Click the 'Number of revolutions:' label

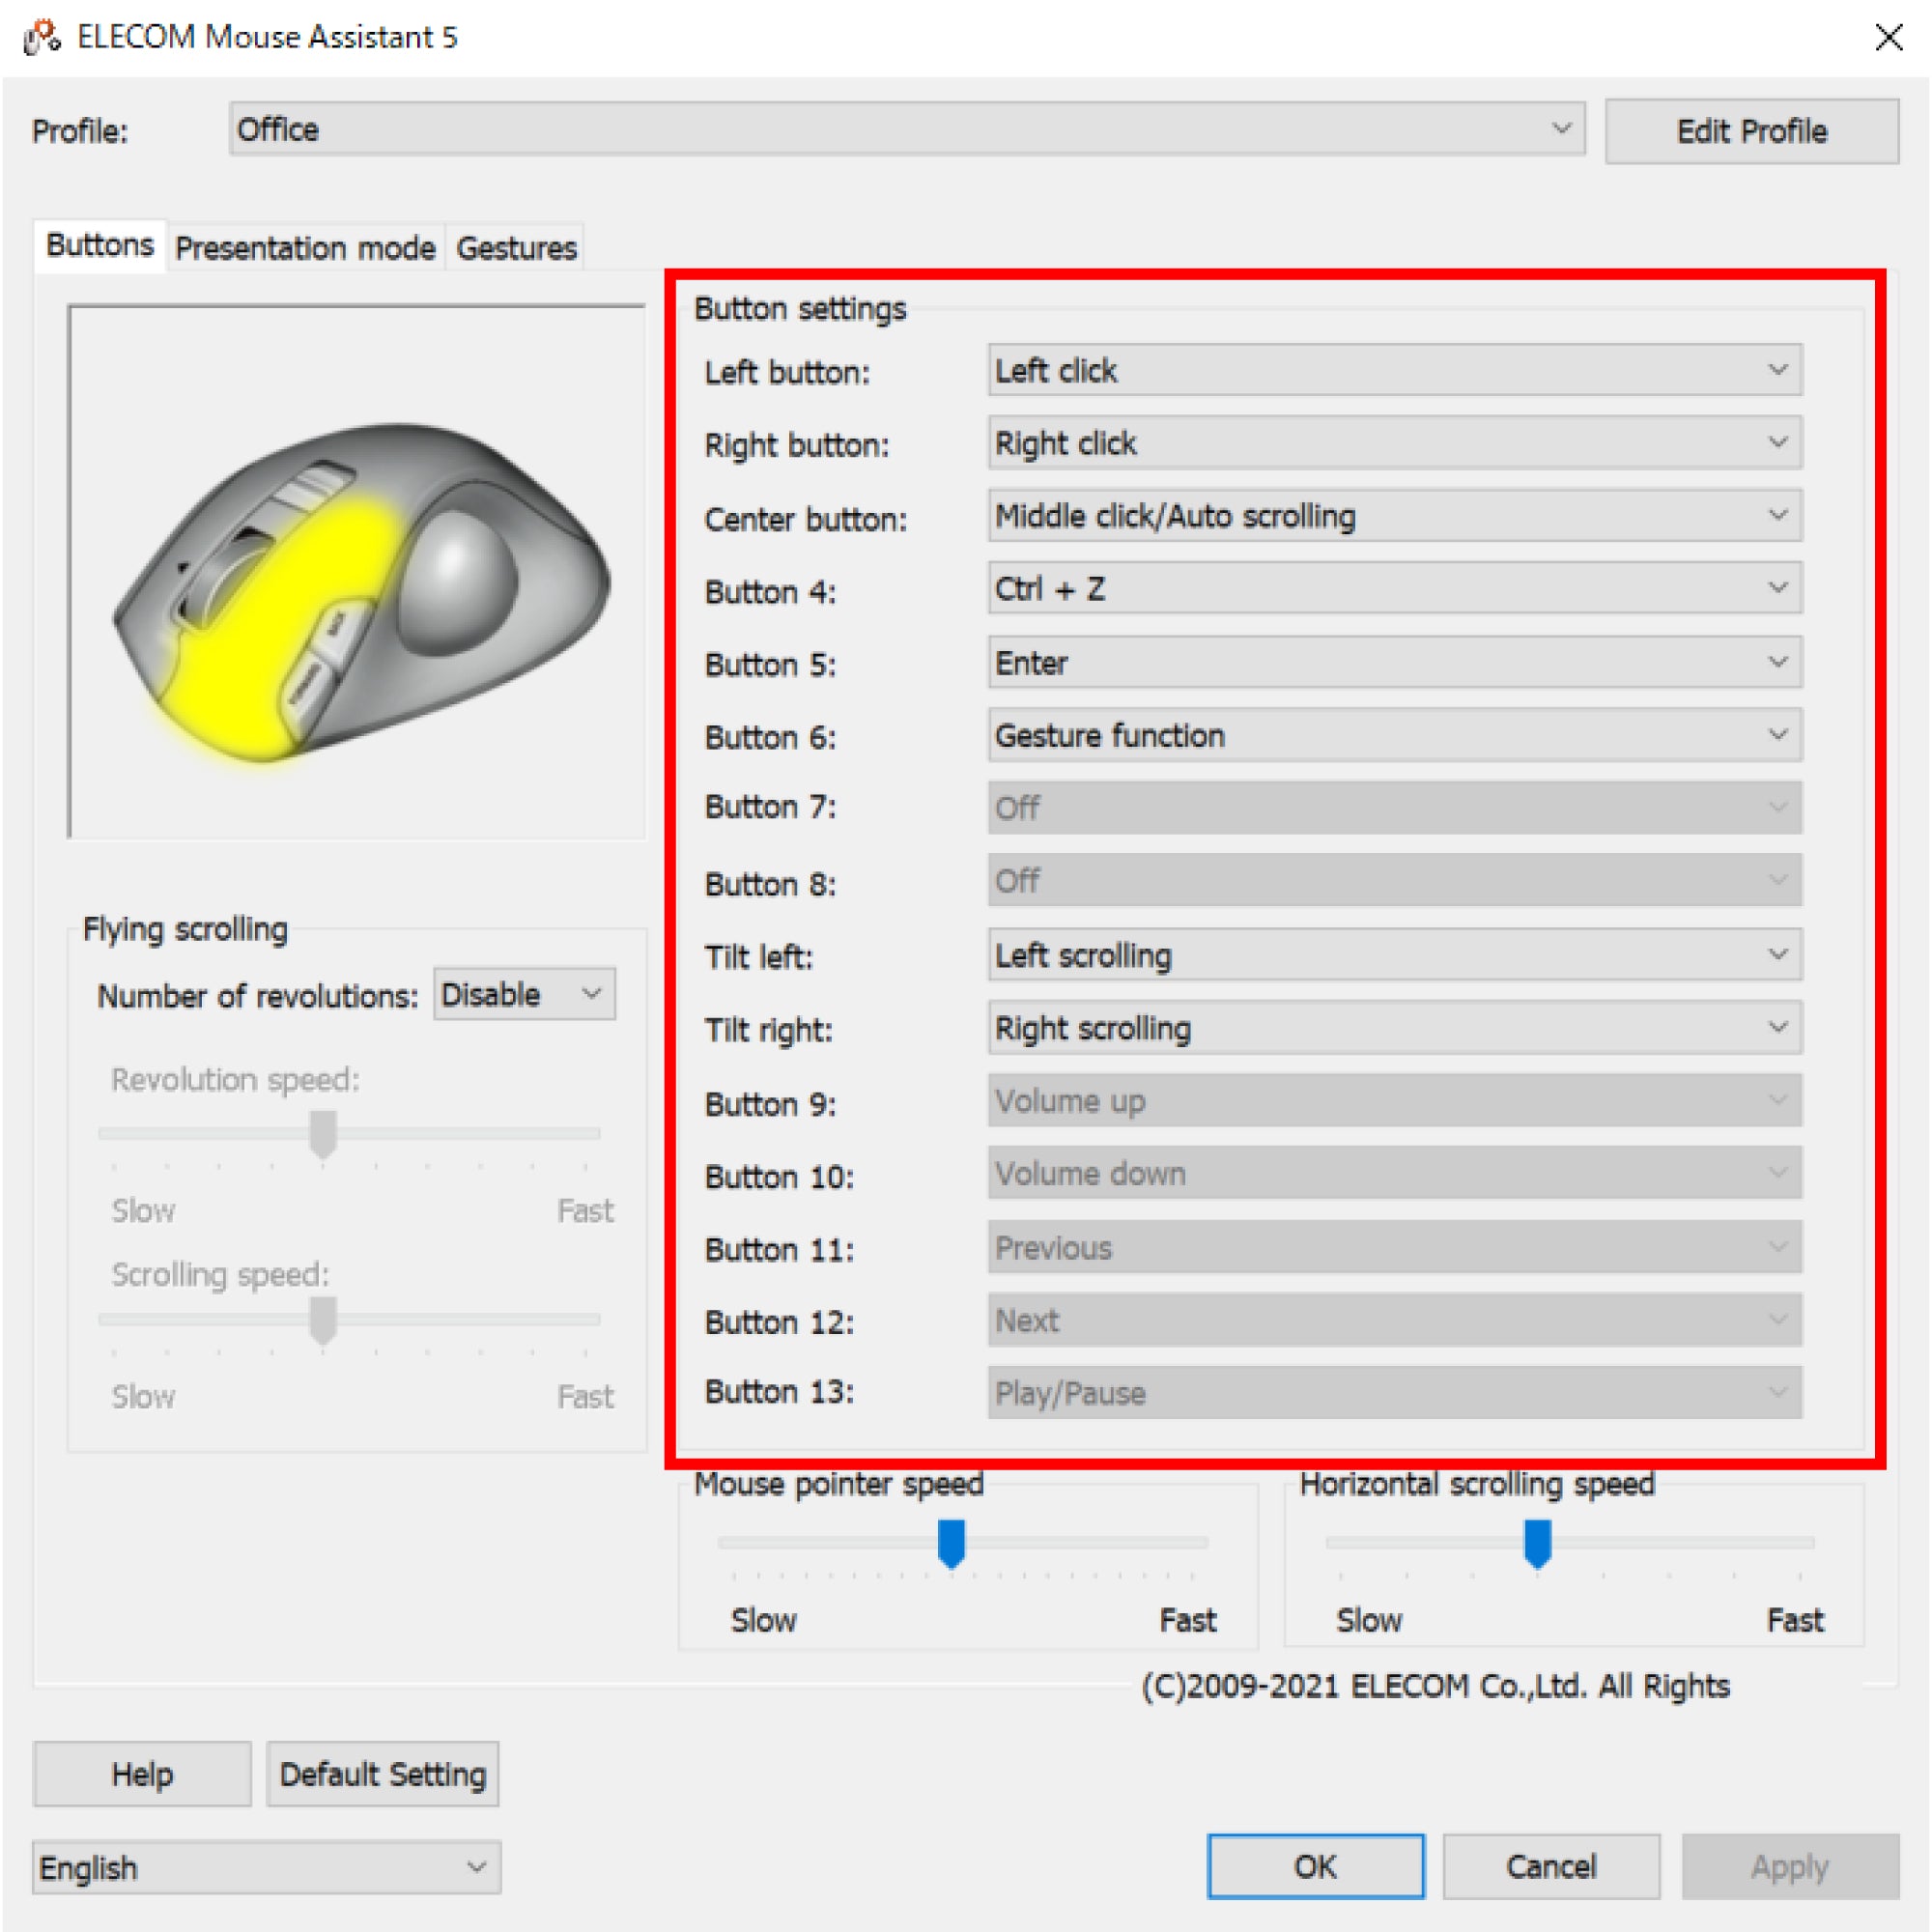(258, 996)
